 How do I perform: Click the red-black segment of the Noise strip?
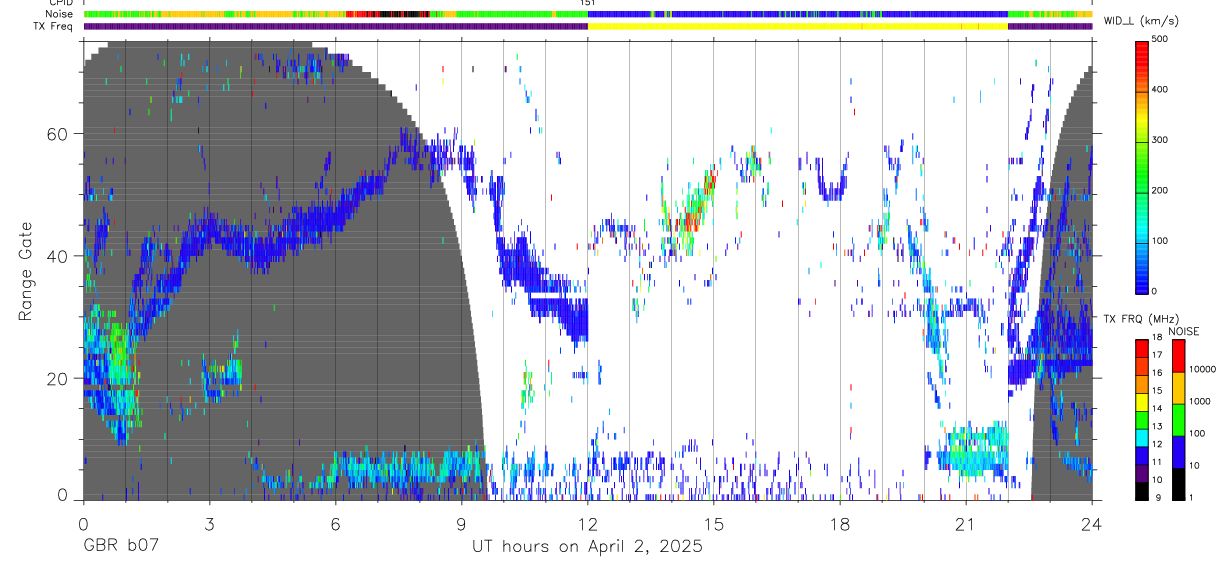[x=387, y=14]
